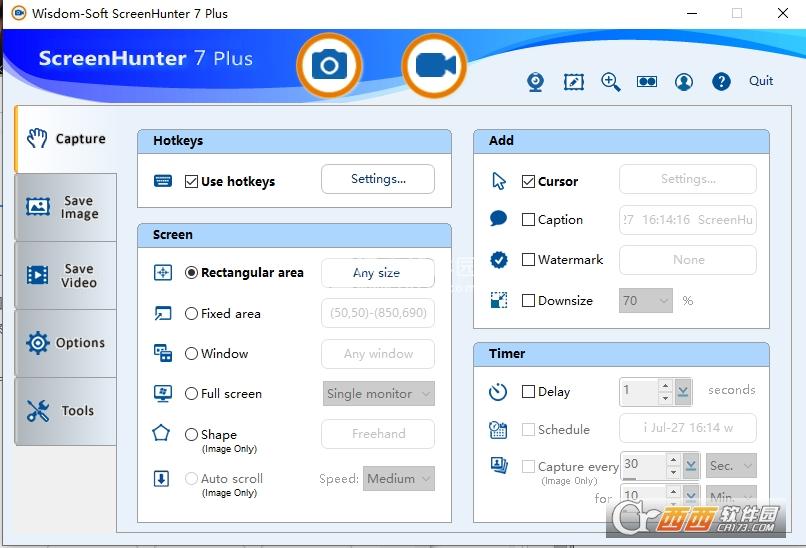Viewport: 806px width, 548px height.
Task: Click the ScreenHunter app icon in title bar
Action: pos(19,13)
